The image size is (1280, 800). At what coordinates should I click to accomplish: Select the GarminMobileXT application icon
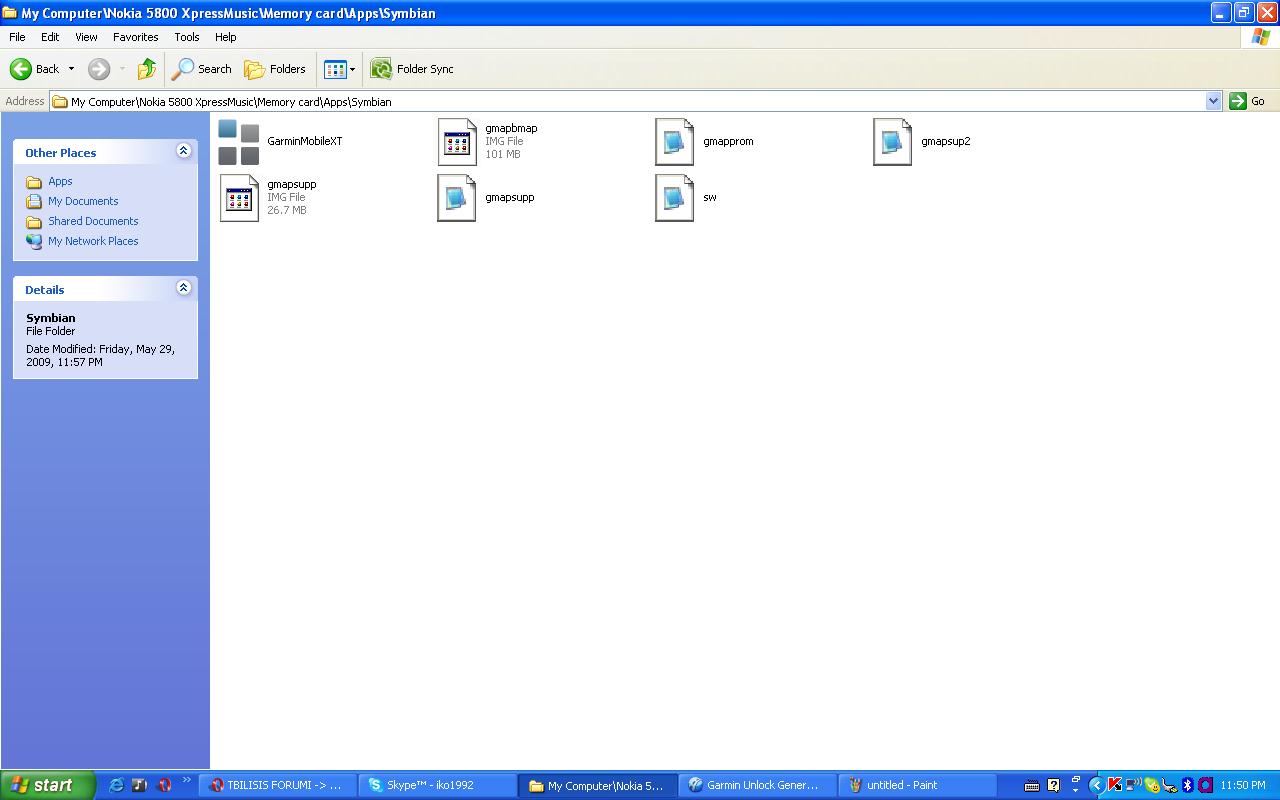pos(238,142)
